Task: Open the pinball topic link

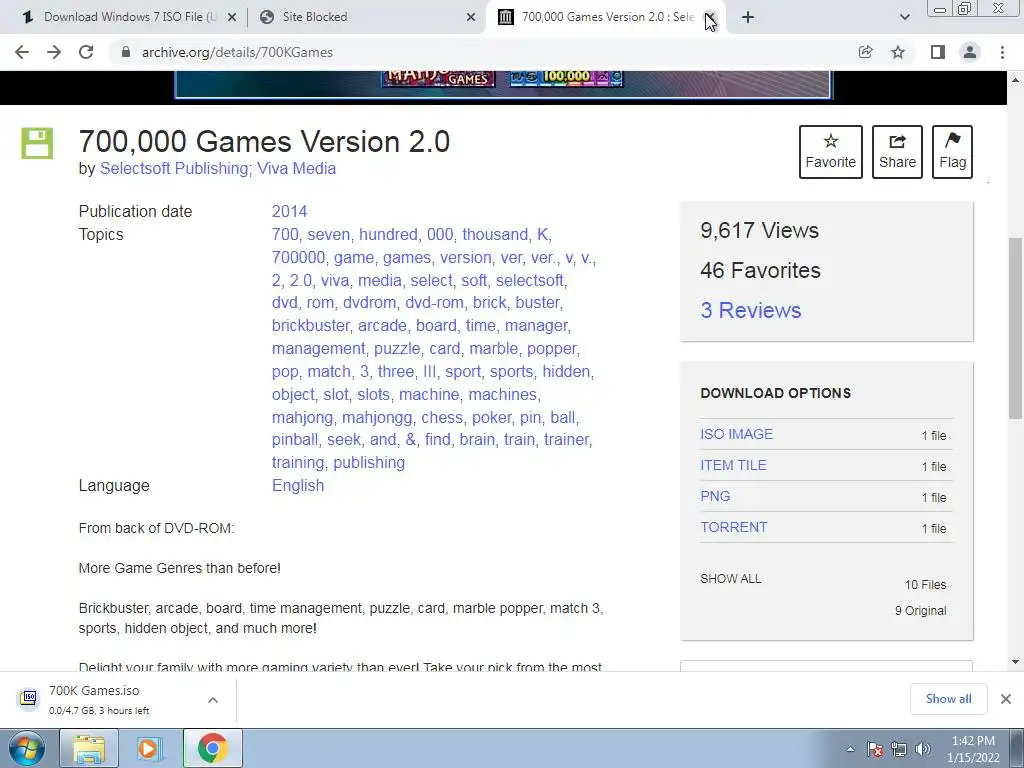Action: coord(295,440)
